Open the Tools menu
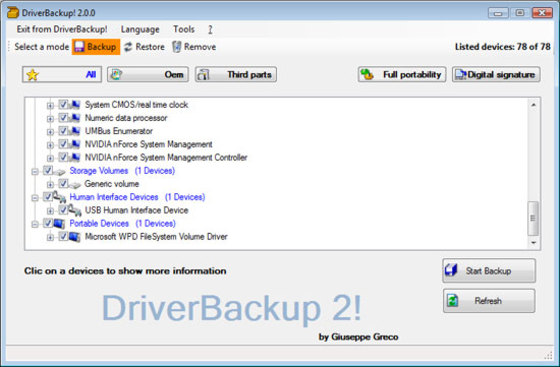 coord(184,29)
